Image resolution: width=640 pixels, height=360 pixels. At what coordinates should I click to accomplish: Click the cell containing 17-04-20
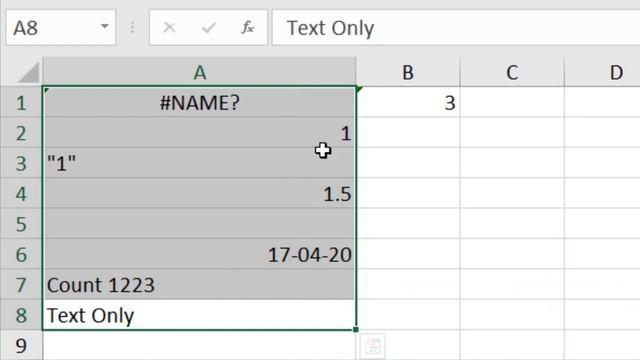click(200, 254)
